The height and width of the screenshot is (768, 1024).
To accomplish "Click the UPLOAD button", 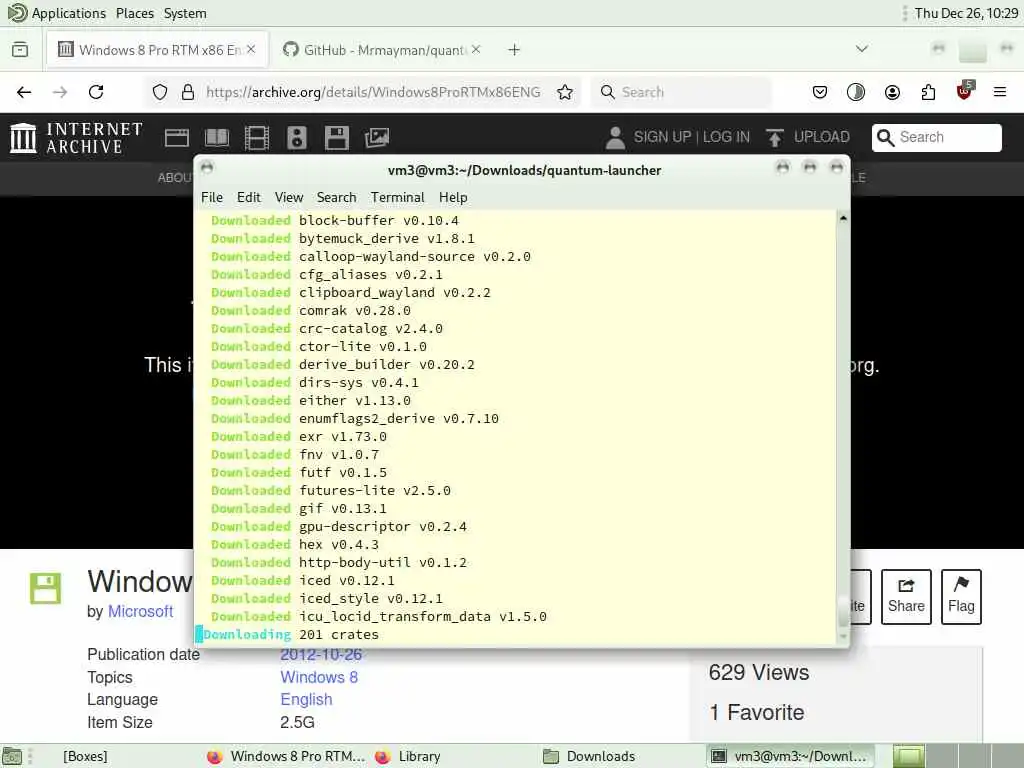I will click(808, 137).
